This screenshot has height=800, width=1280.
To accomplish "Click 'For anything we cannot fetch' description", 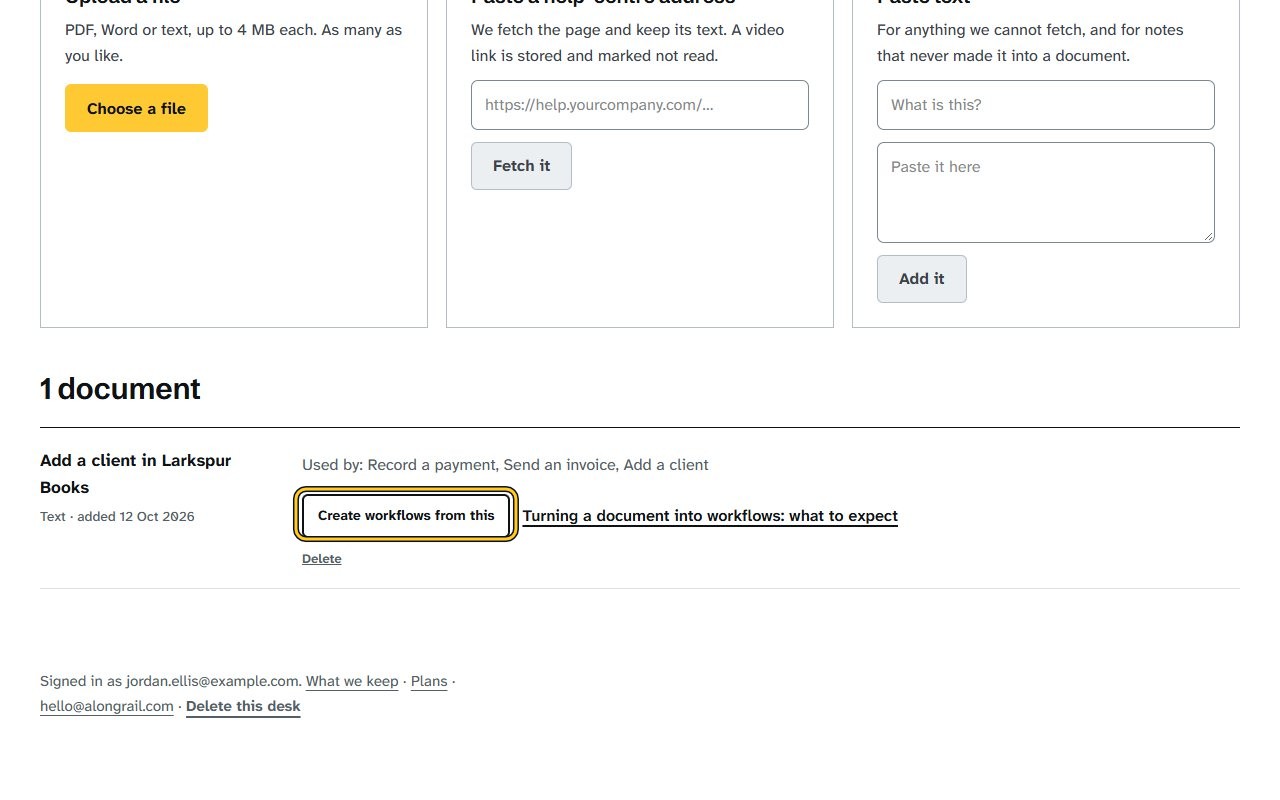I will coord(1030,43).
